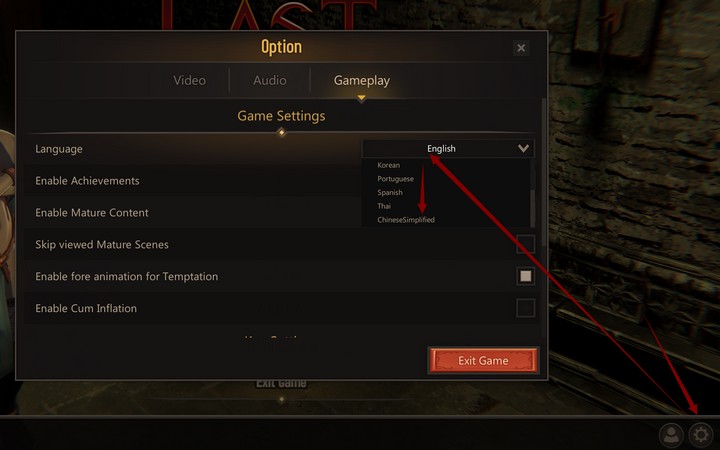Viewport: 720px width, 450px height.
Task: Choose Thai language option
Action: tap(384, 206)
